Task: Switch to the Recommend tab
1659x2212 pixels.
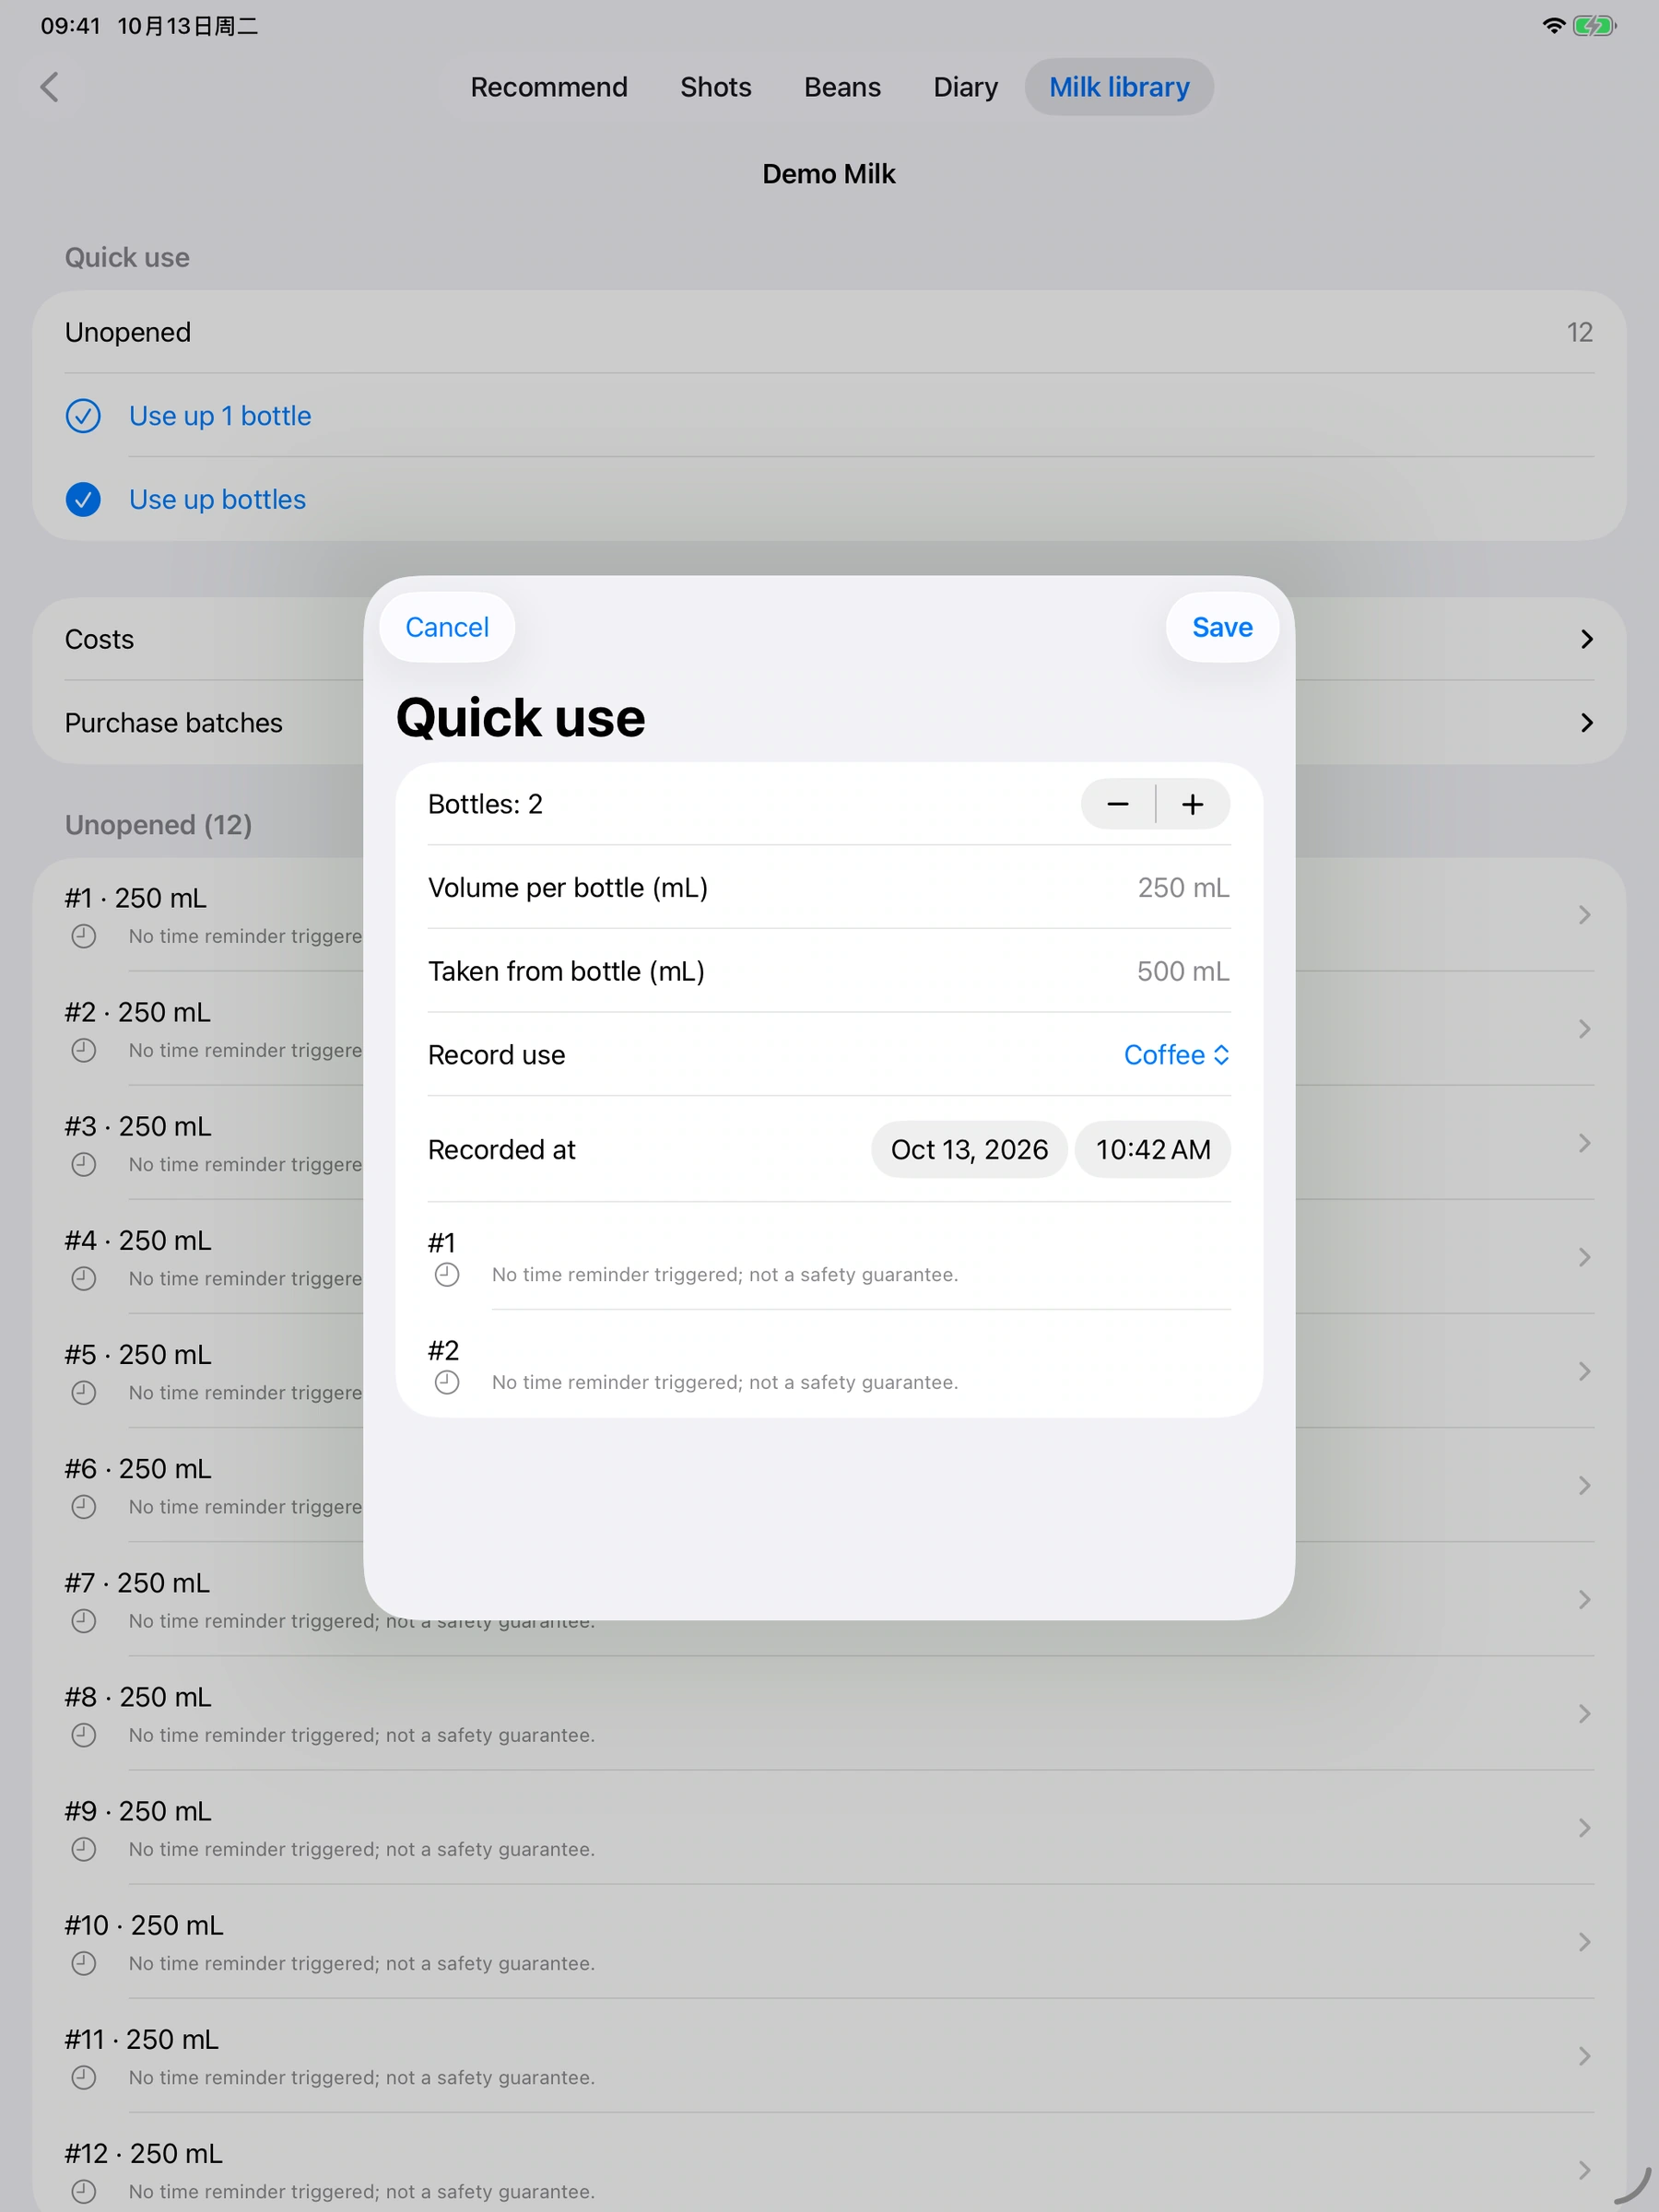Action: (x=549, y=87)
